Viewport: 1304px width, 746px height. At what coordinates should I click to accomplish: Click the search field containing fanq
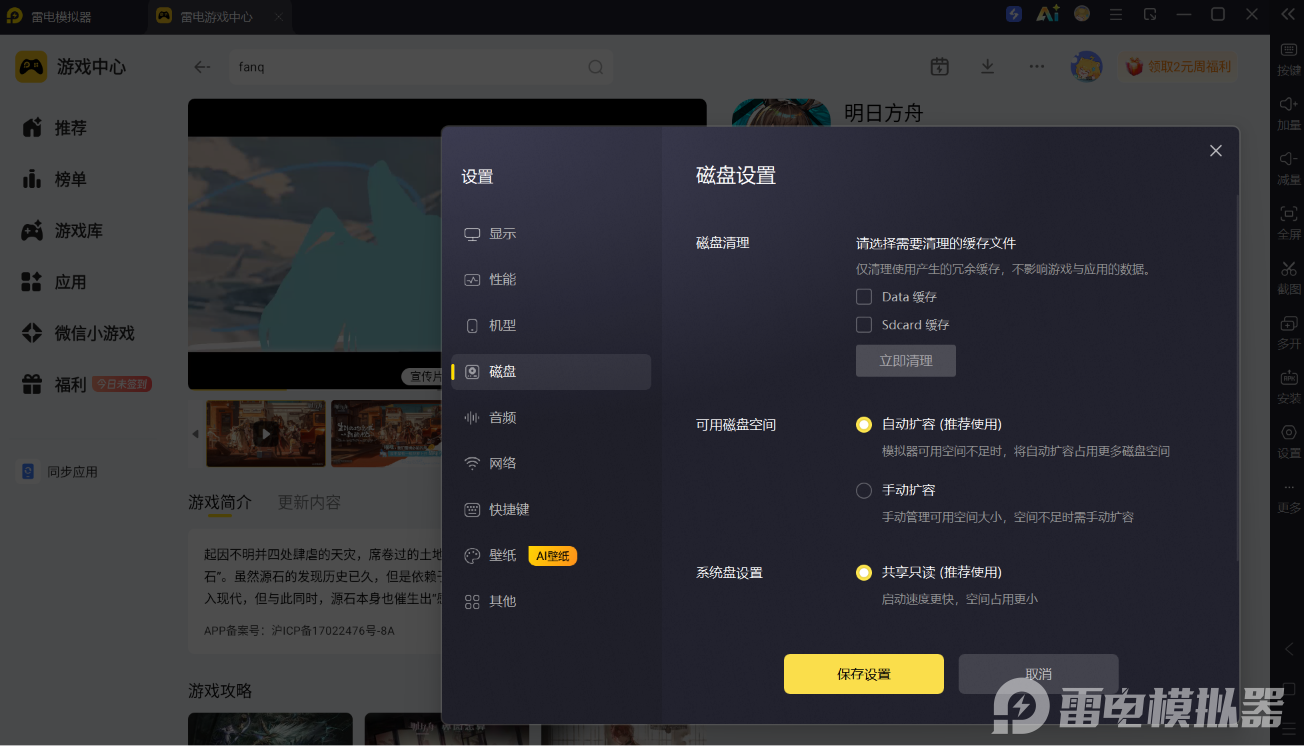[x=420, y=67]
